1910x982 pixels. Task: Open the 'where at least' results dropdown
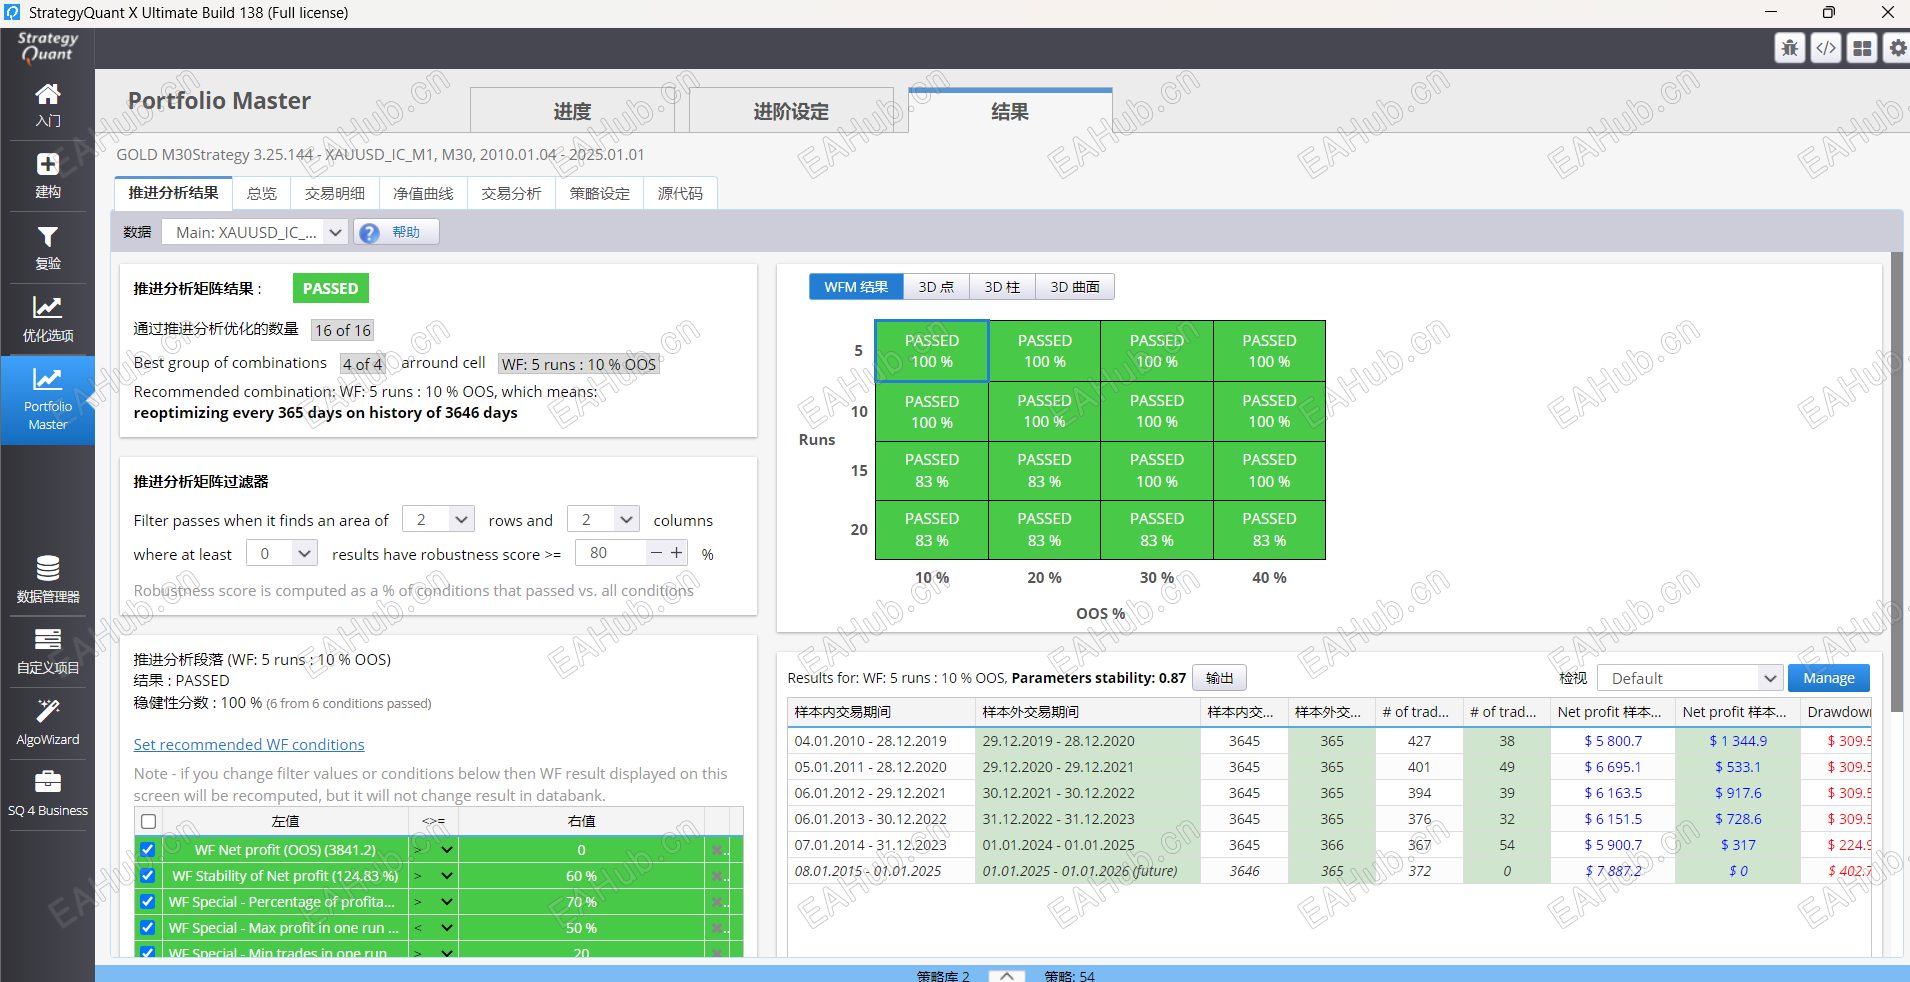click(x=282, y=554)
